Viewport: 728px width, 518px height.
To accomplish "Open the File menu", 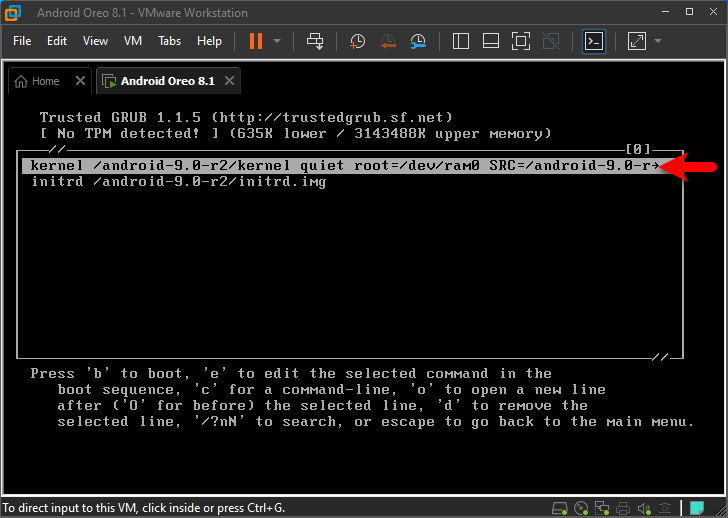I will [22, 41].
